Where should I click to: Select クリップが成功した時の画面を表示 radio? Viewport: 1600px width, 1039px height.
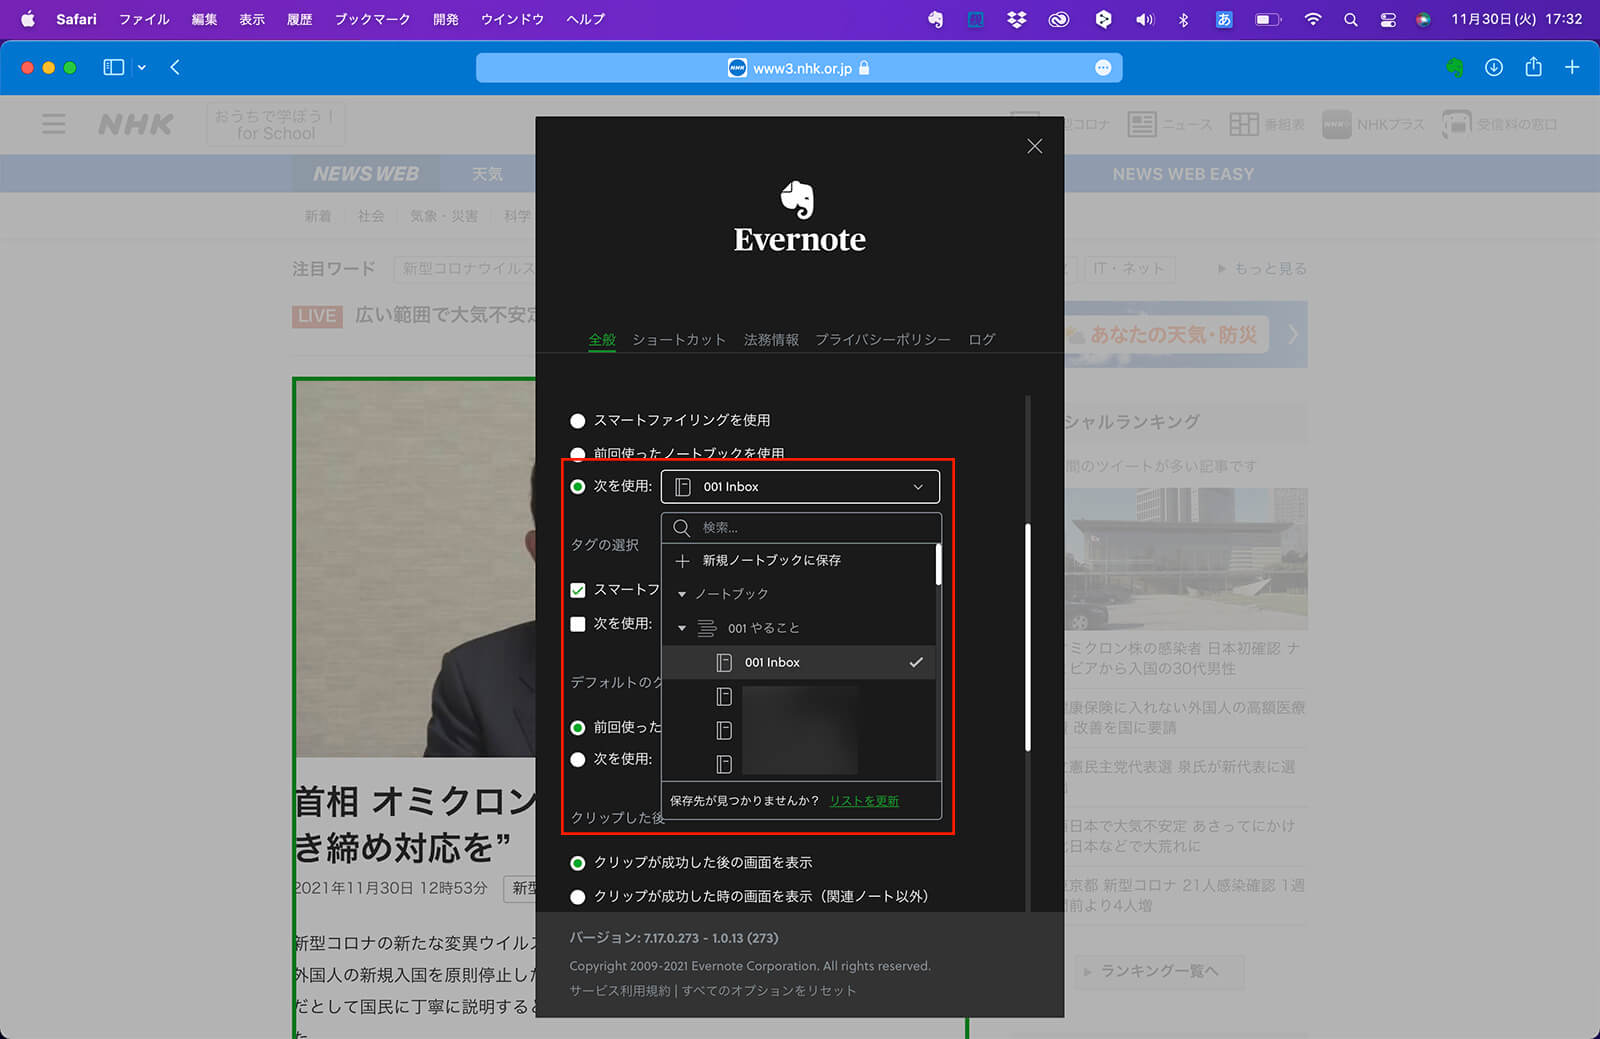click(577, 897)
